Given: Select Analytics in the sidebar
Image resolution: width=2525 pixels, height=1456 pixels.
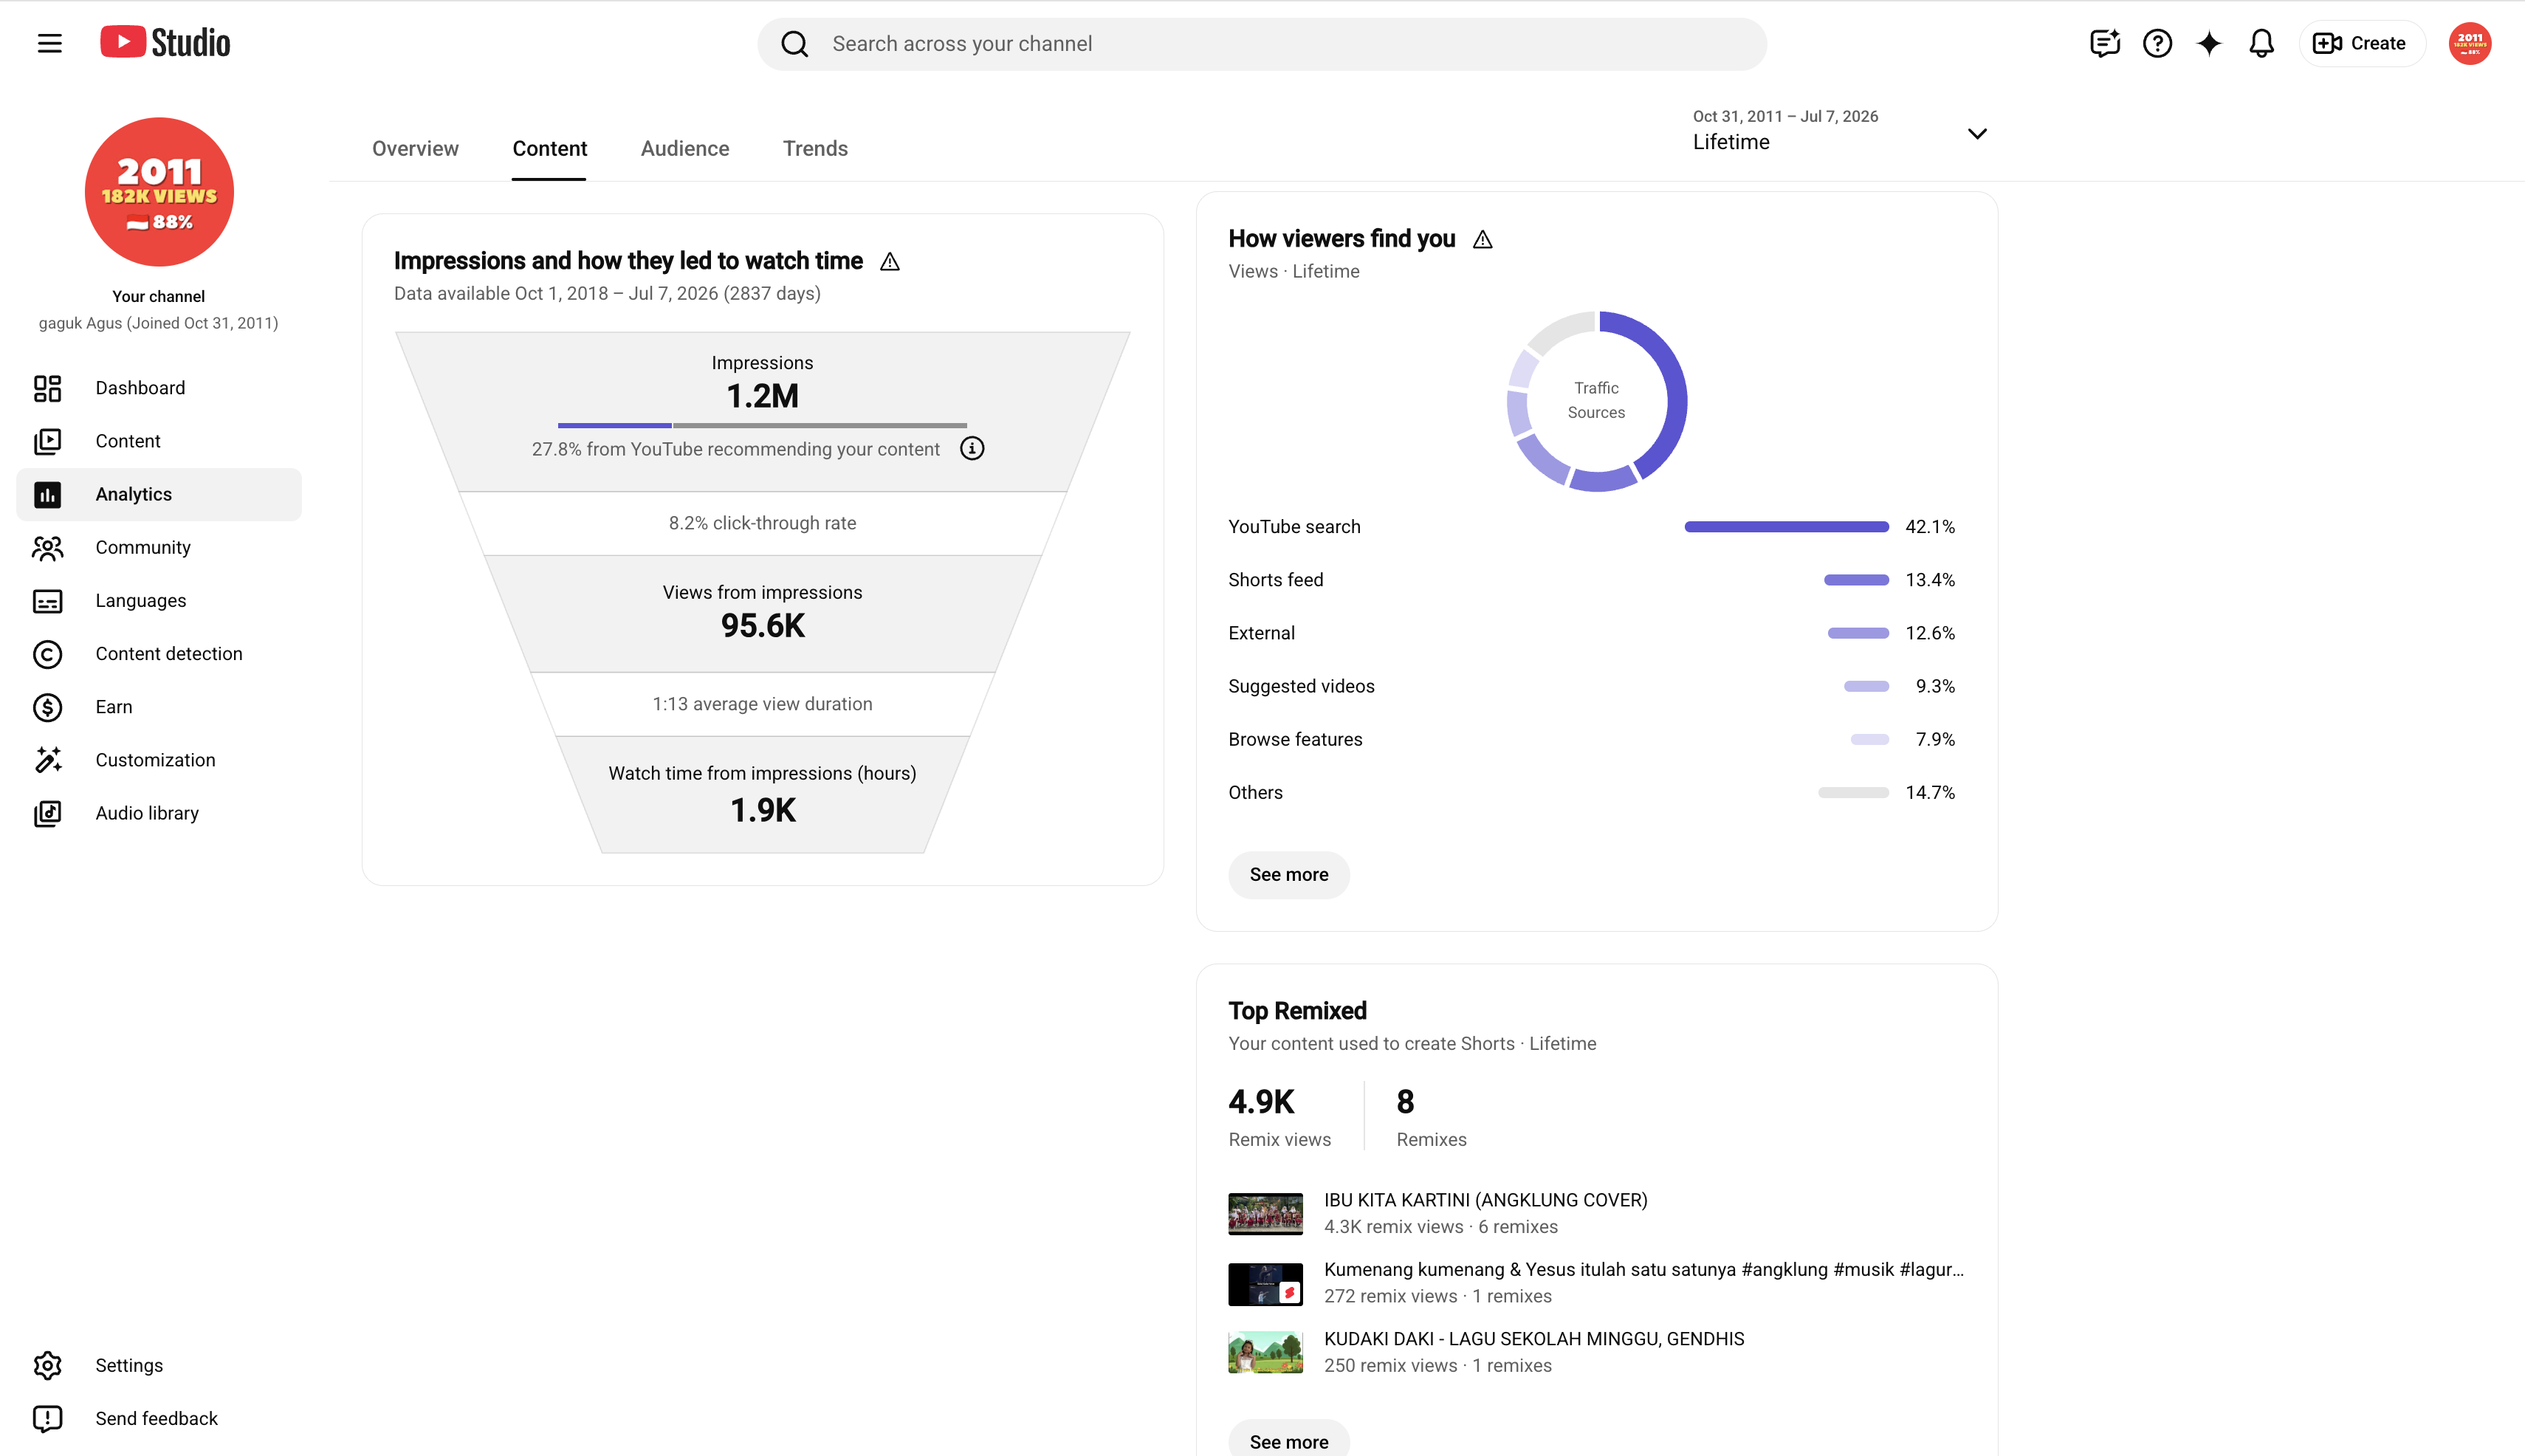Looking at the screenshot, I should point(159,494).
